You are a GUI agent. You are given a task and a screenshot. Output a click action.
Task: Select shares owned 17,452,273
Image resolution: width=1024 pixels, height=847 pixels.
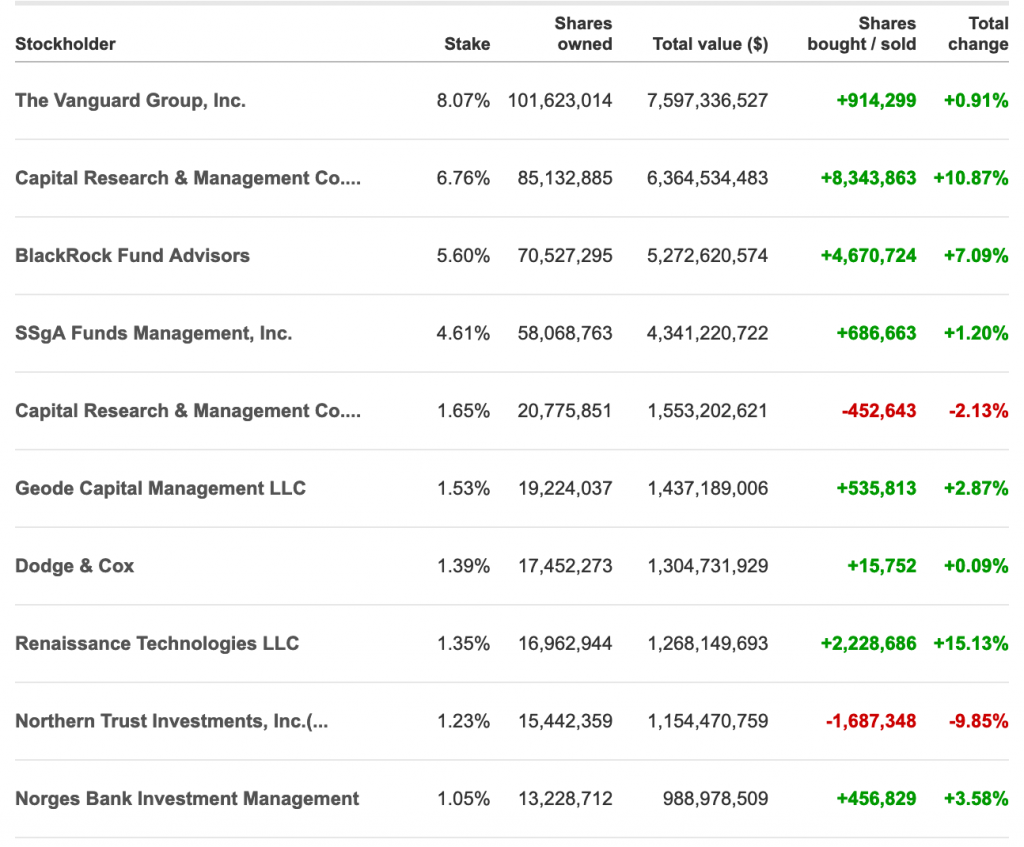pyautogui.click(x=565, y=566)
